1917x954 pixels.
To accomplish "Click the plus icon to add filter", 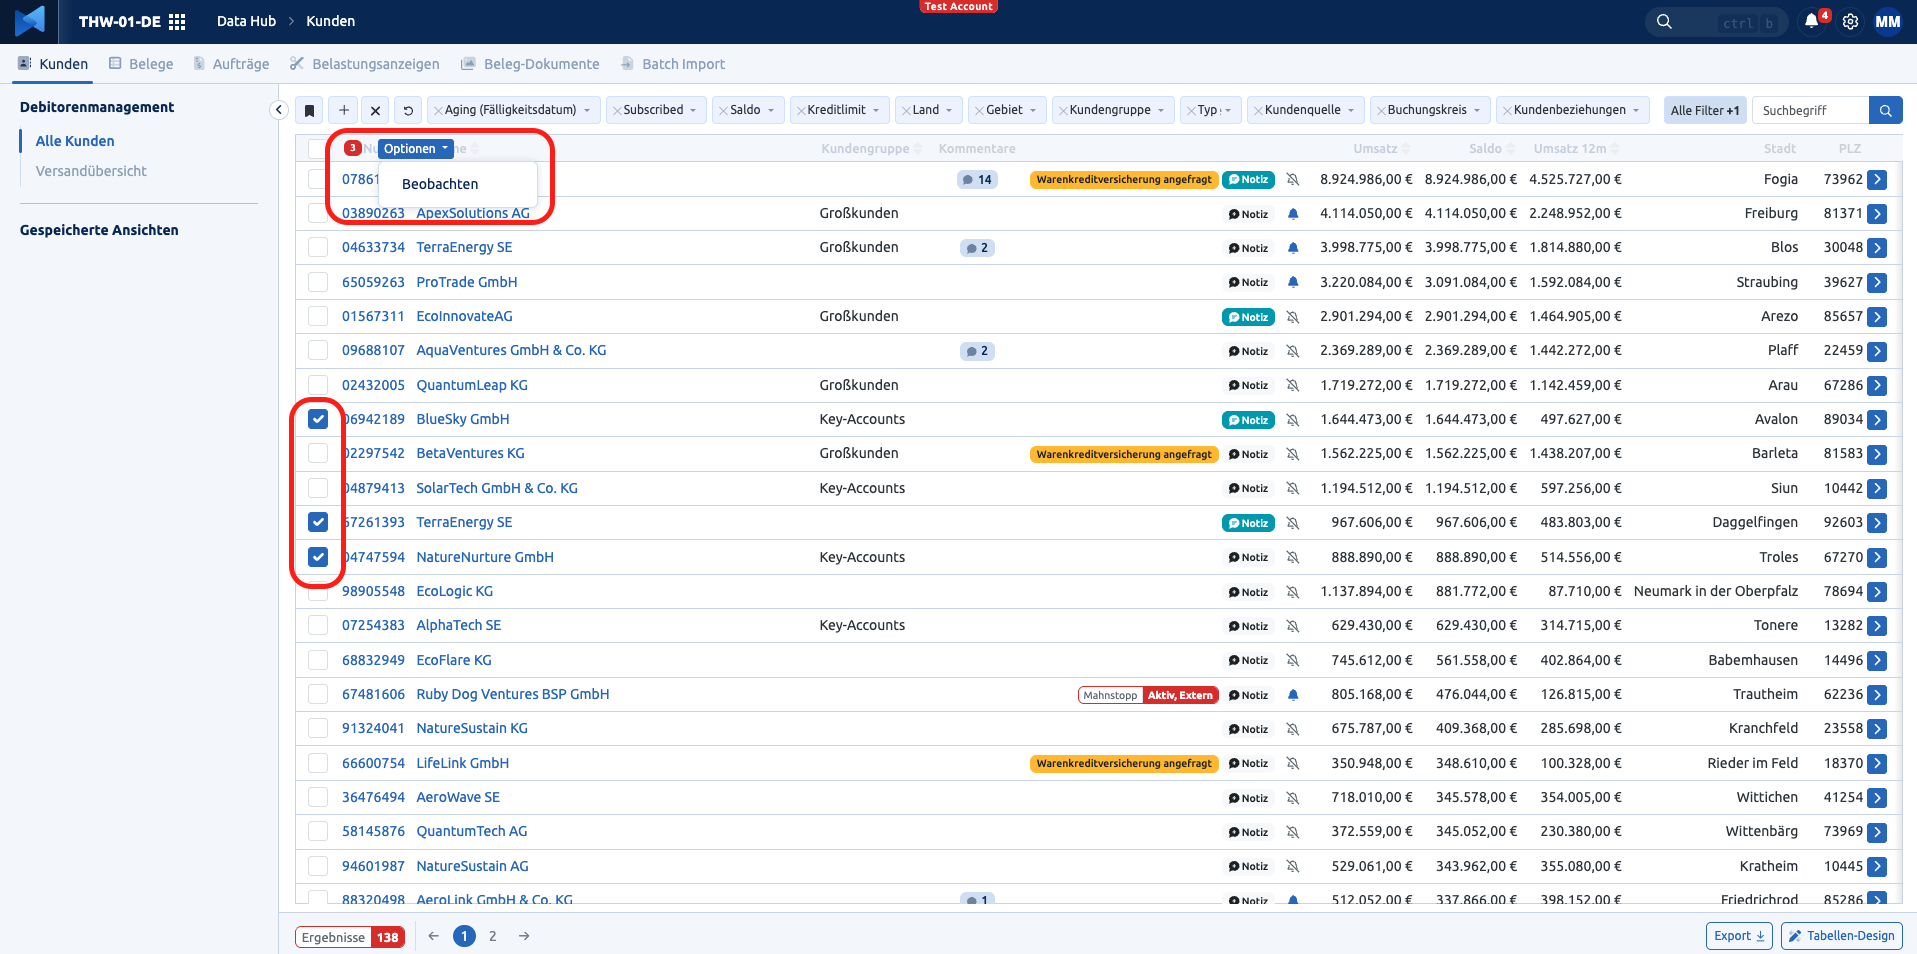I will pyautogui.click(x=344, y=110).
